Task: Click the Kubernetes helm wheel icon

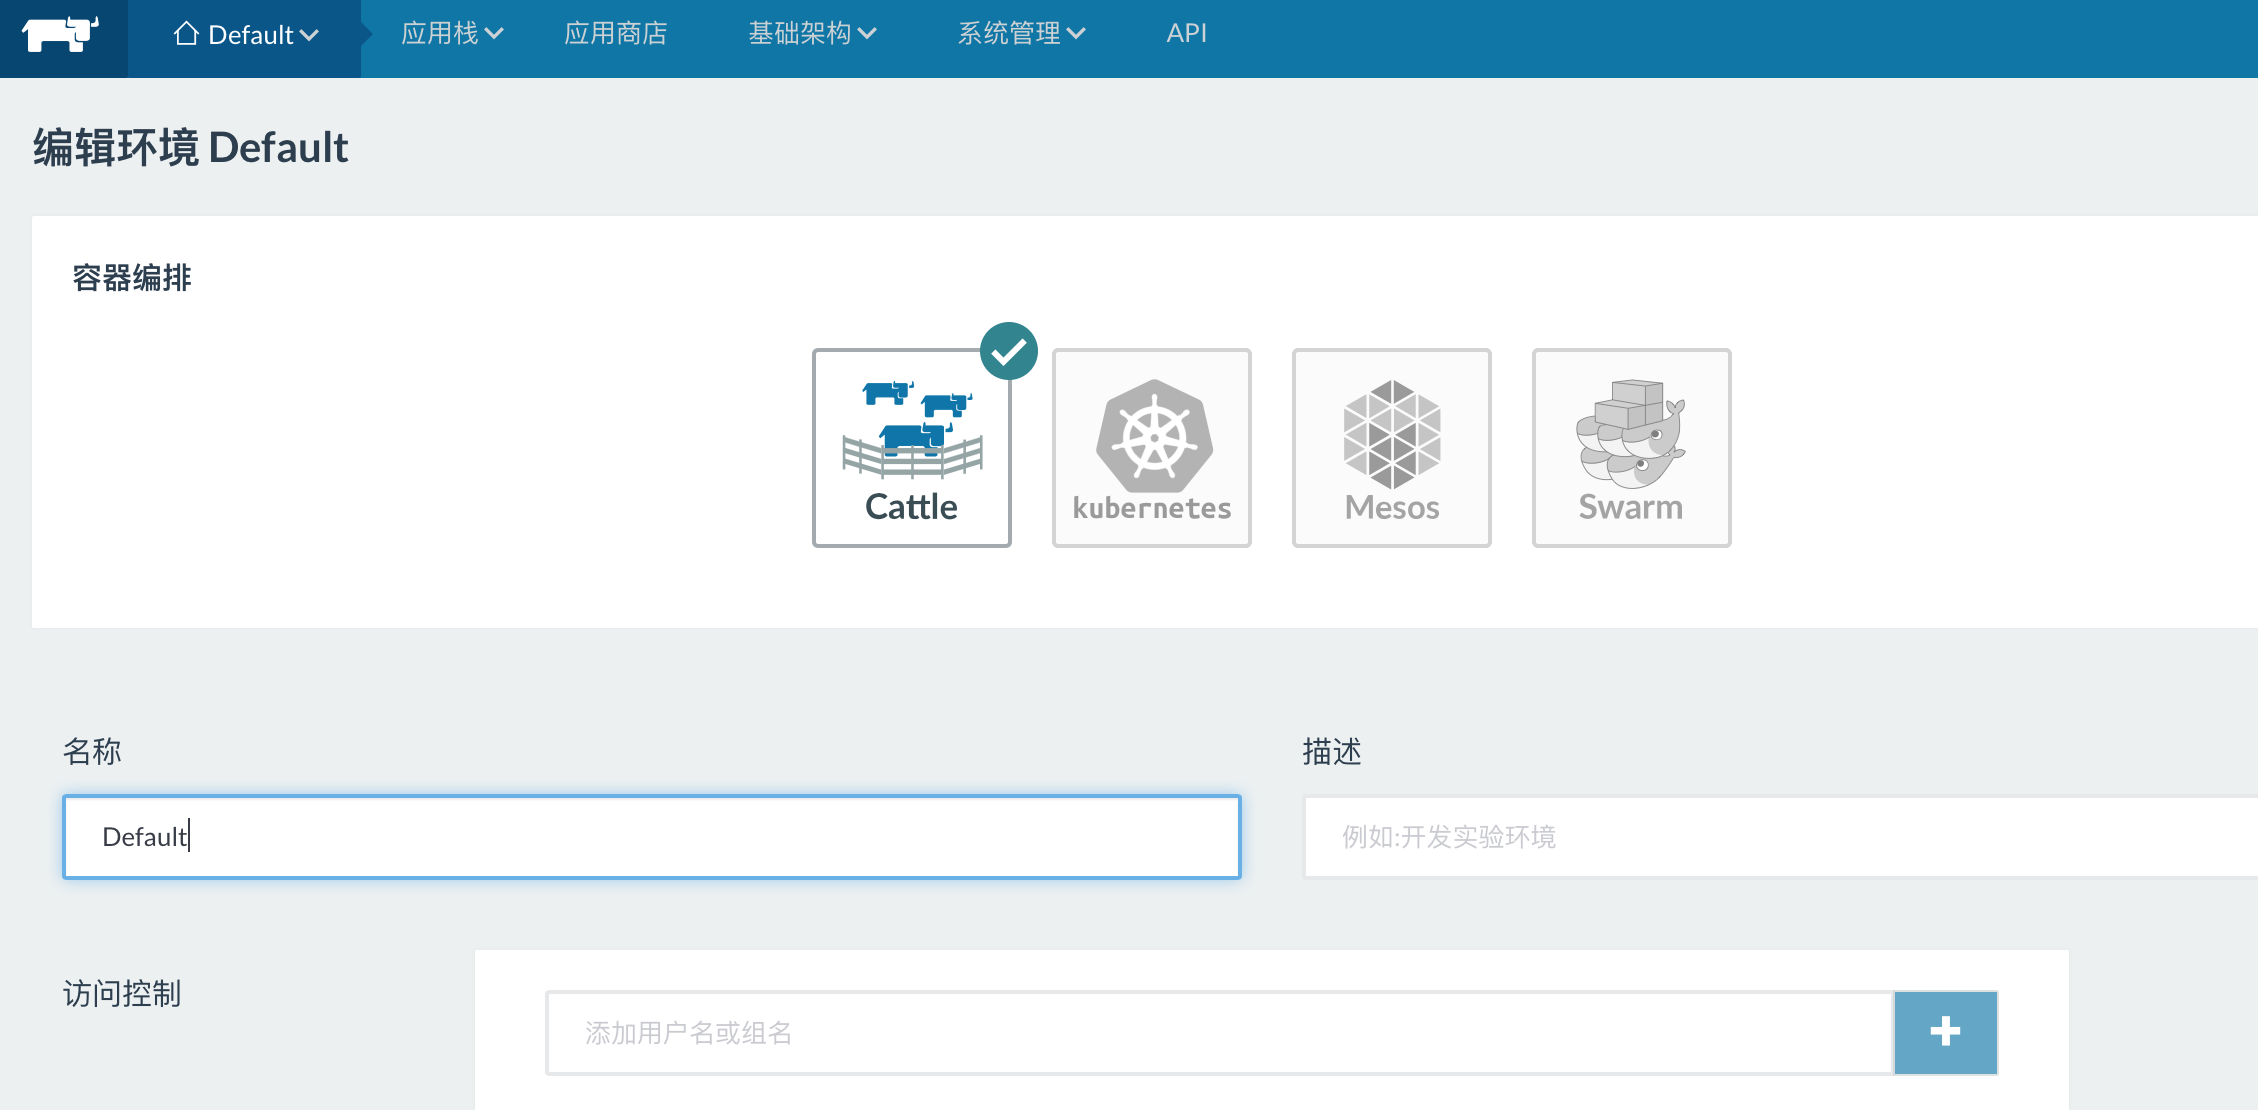Action: (1154, 435)
